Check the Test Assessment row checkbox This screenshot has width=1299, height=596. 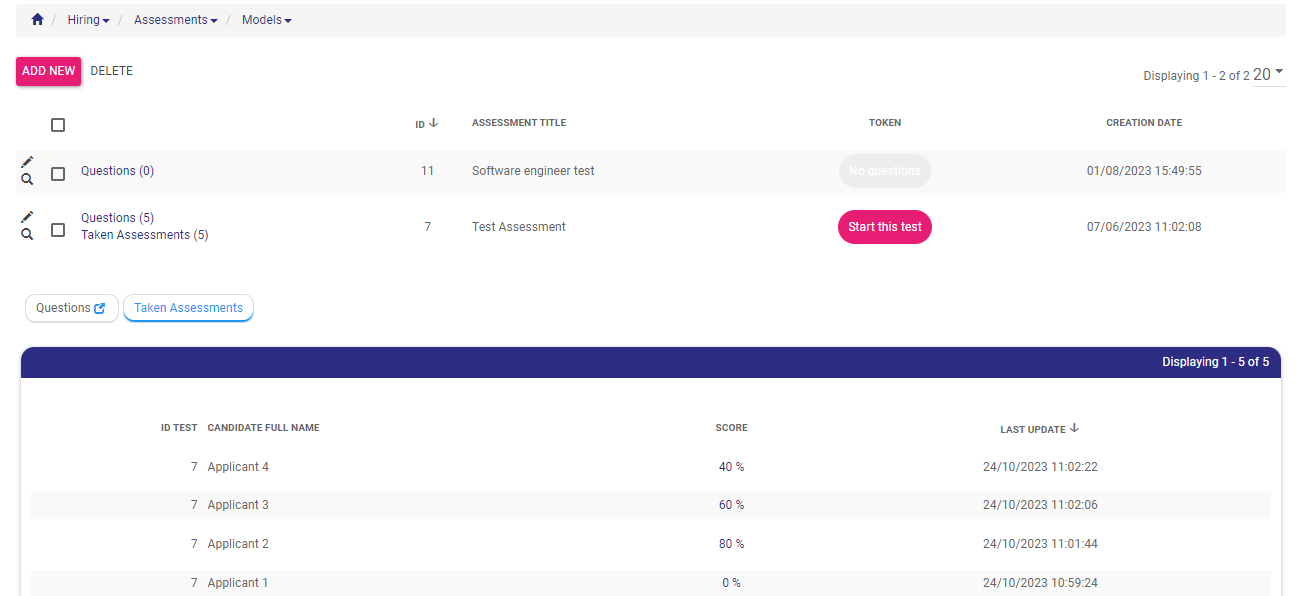[58, 230]
